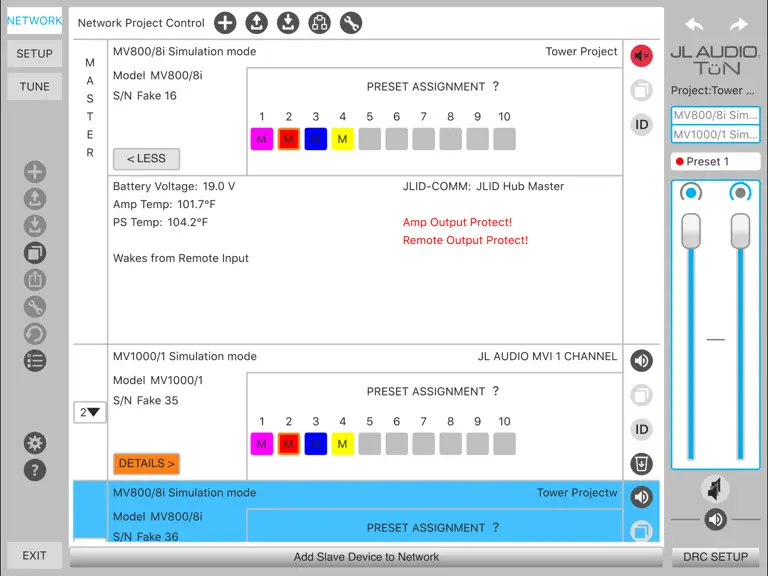This screenshot has height=576, width=768.
Task: Open the Preset 1 selector
Action: coord(715,162)
